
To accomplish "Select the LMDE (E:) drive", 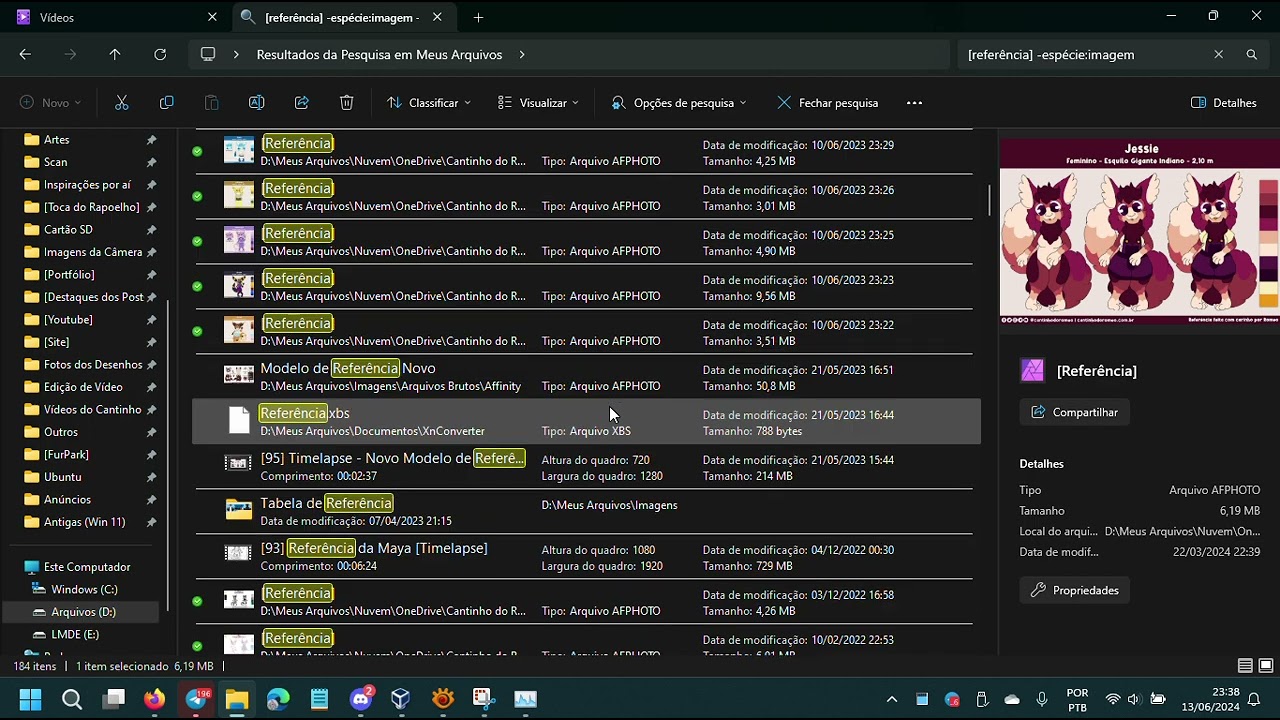I will tap(75, 635).
